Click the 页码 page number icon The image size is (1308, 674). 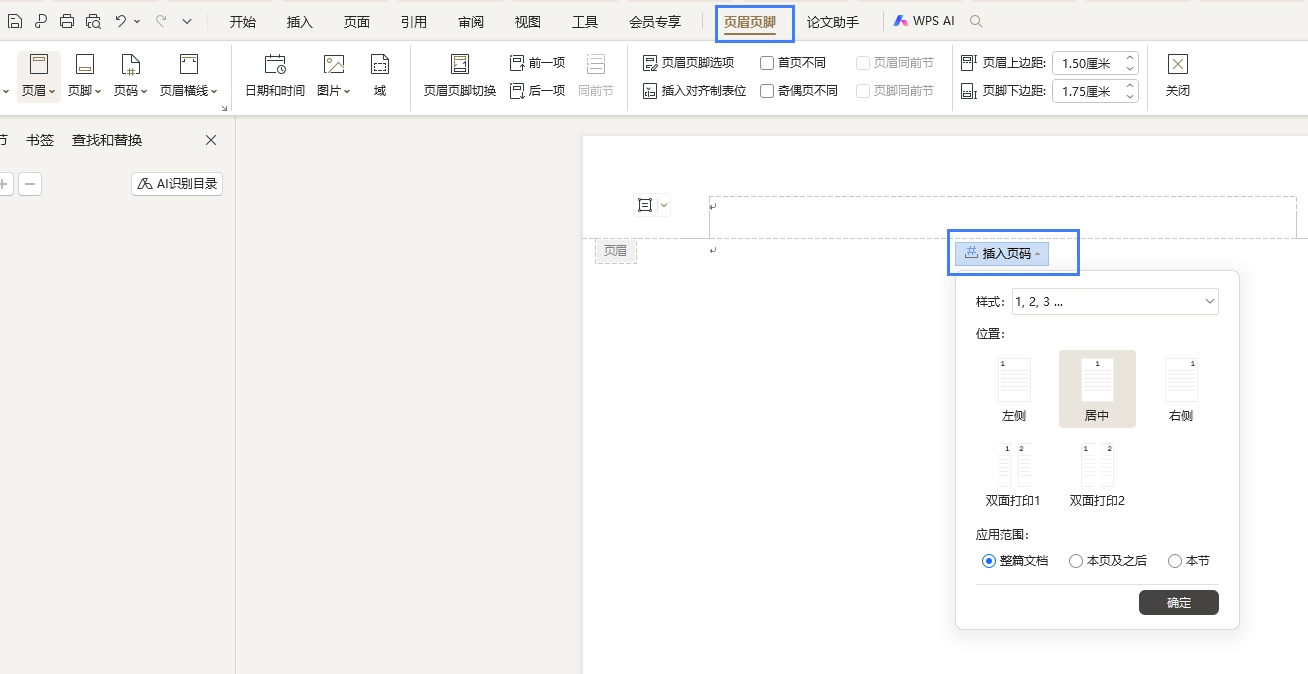click(x=130, y=65)
